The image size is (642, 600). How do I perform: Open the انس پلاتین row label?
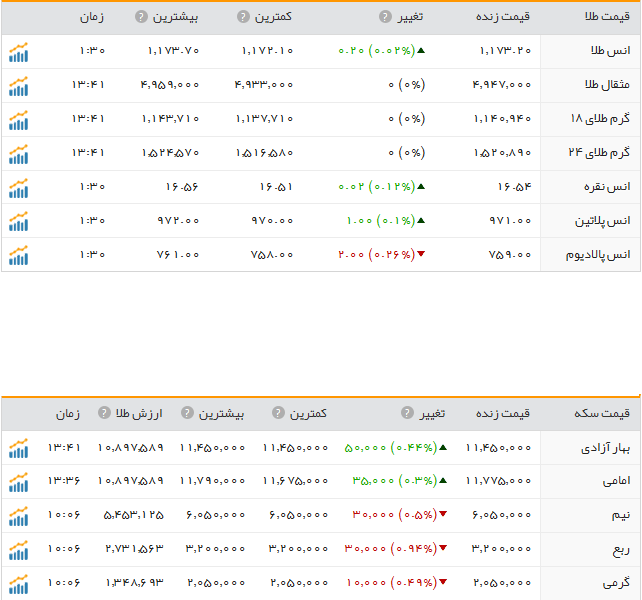click(x=602, y=221)
